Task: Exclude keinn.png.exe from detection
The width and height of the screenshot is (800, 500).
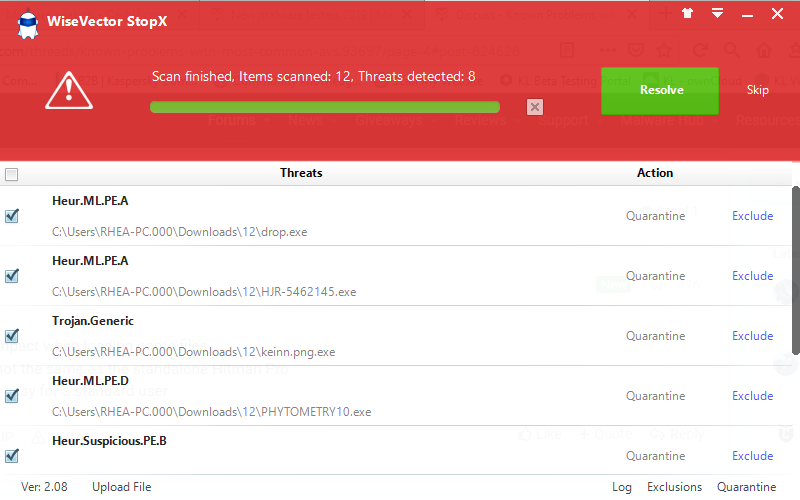Action: point(753,336)
